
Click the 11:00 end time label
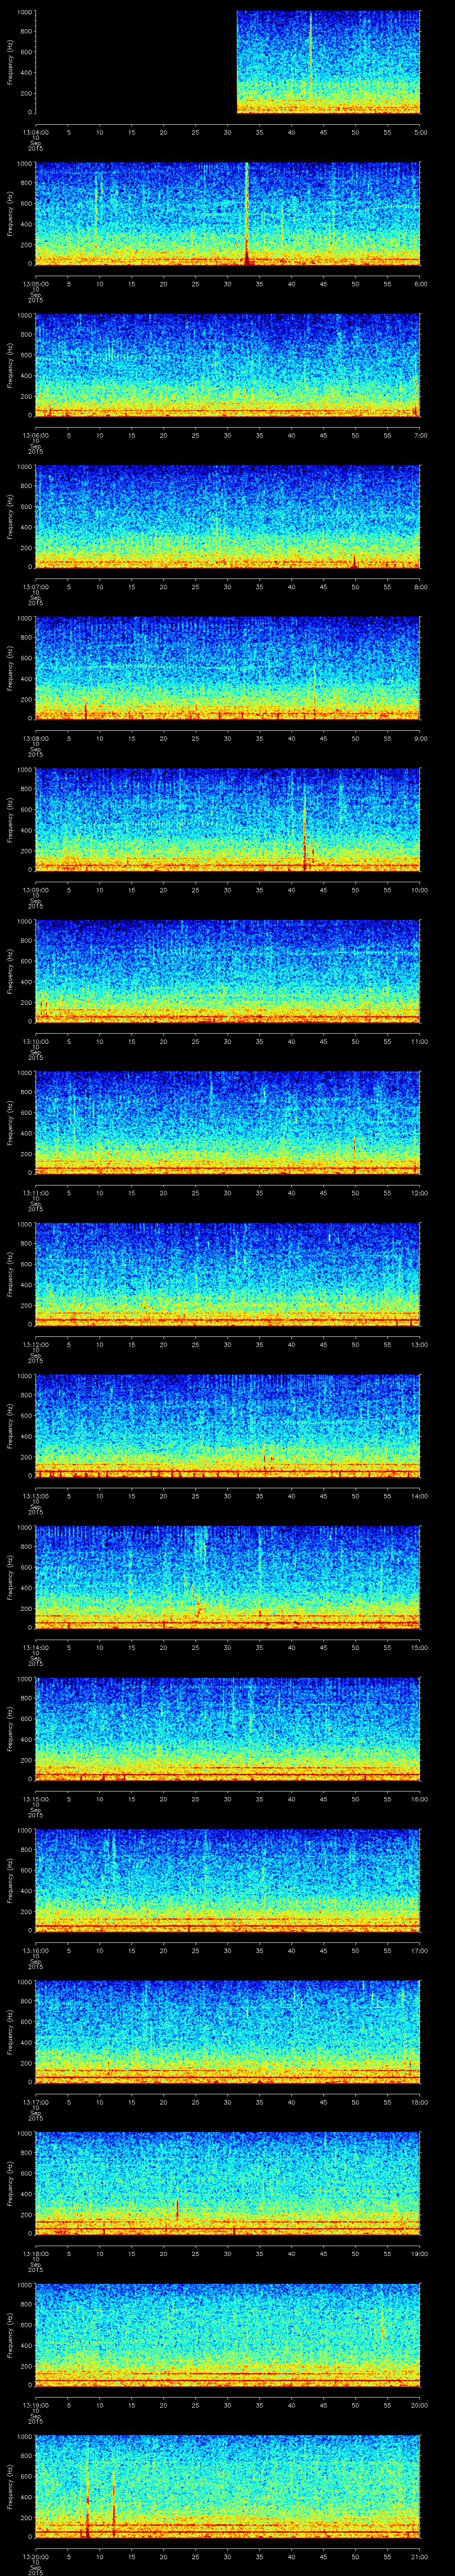(x=420, y=1041)
